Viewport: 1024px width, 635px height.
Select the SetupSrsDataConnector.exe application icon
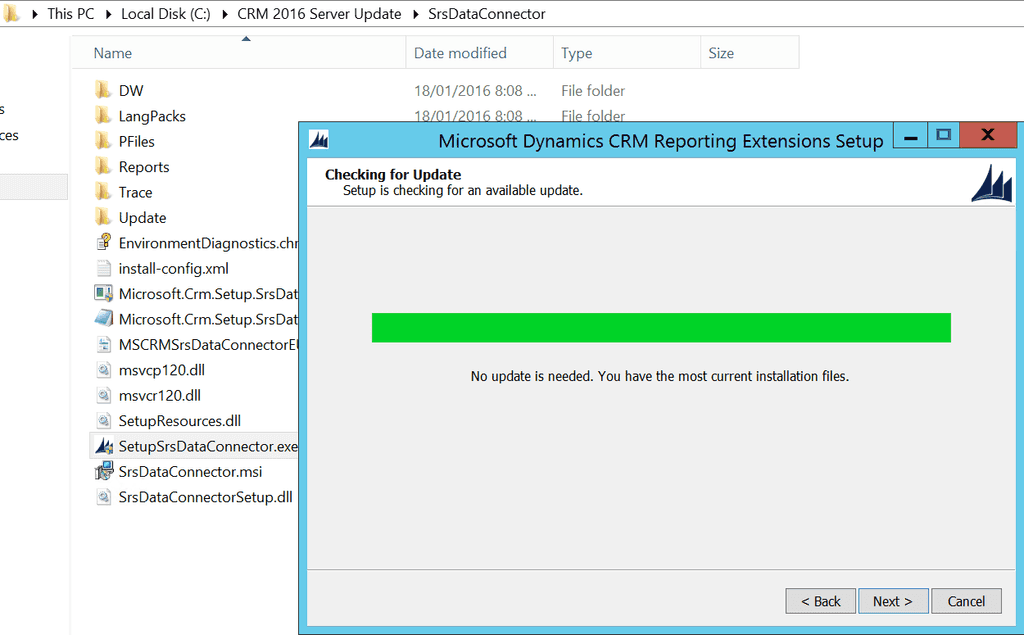103,445
